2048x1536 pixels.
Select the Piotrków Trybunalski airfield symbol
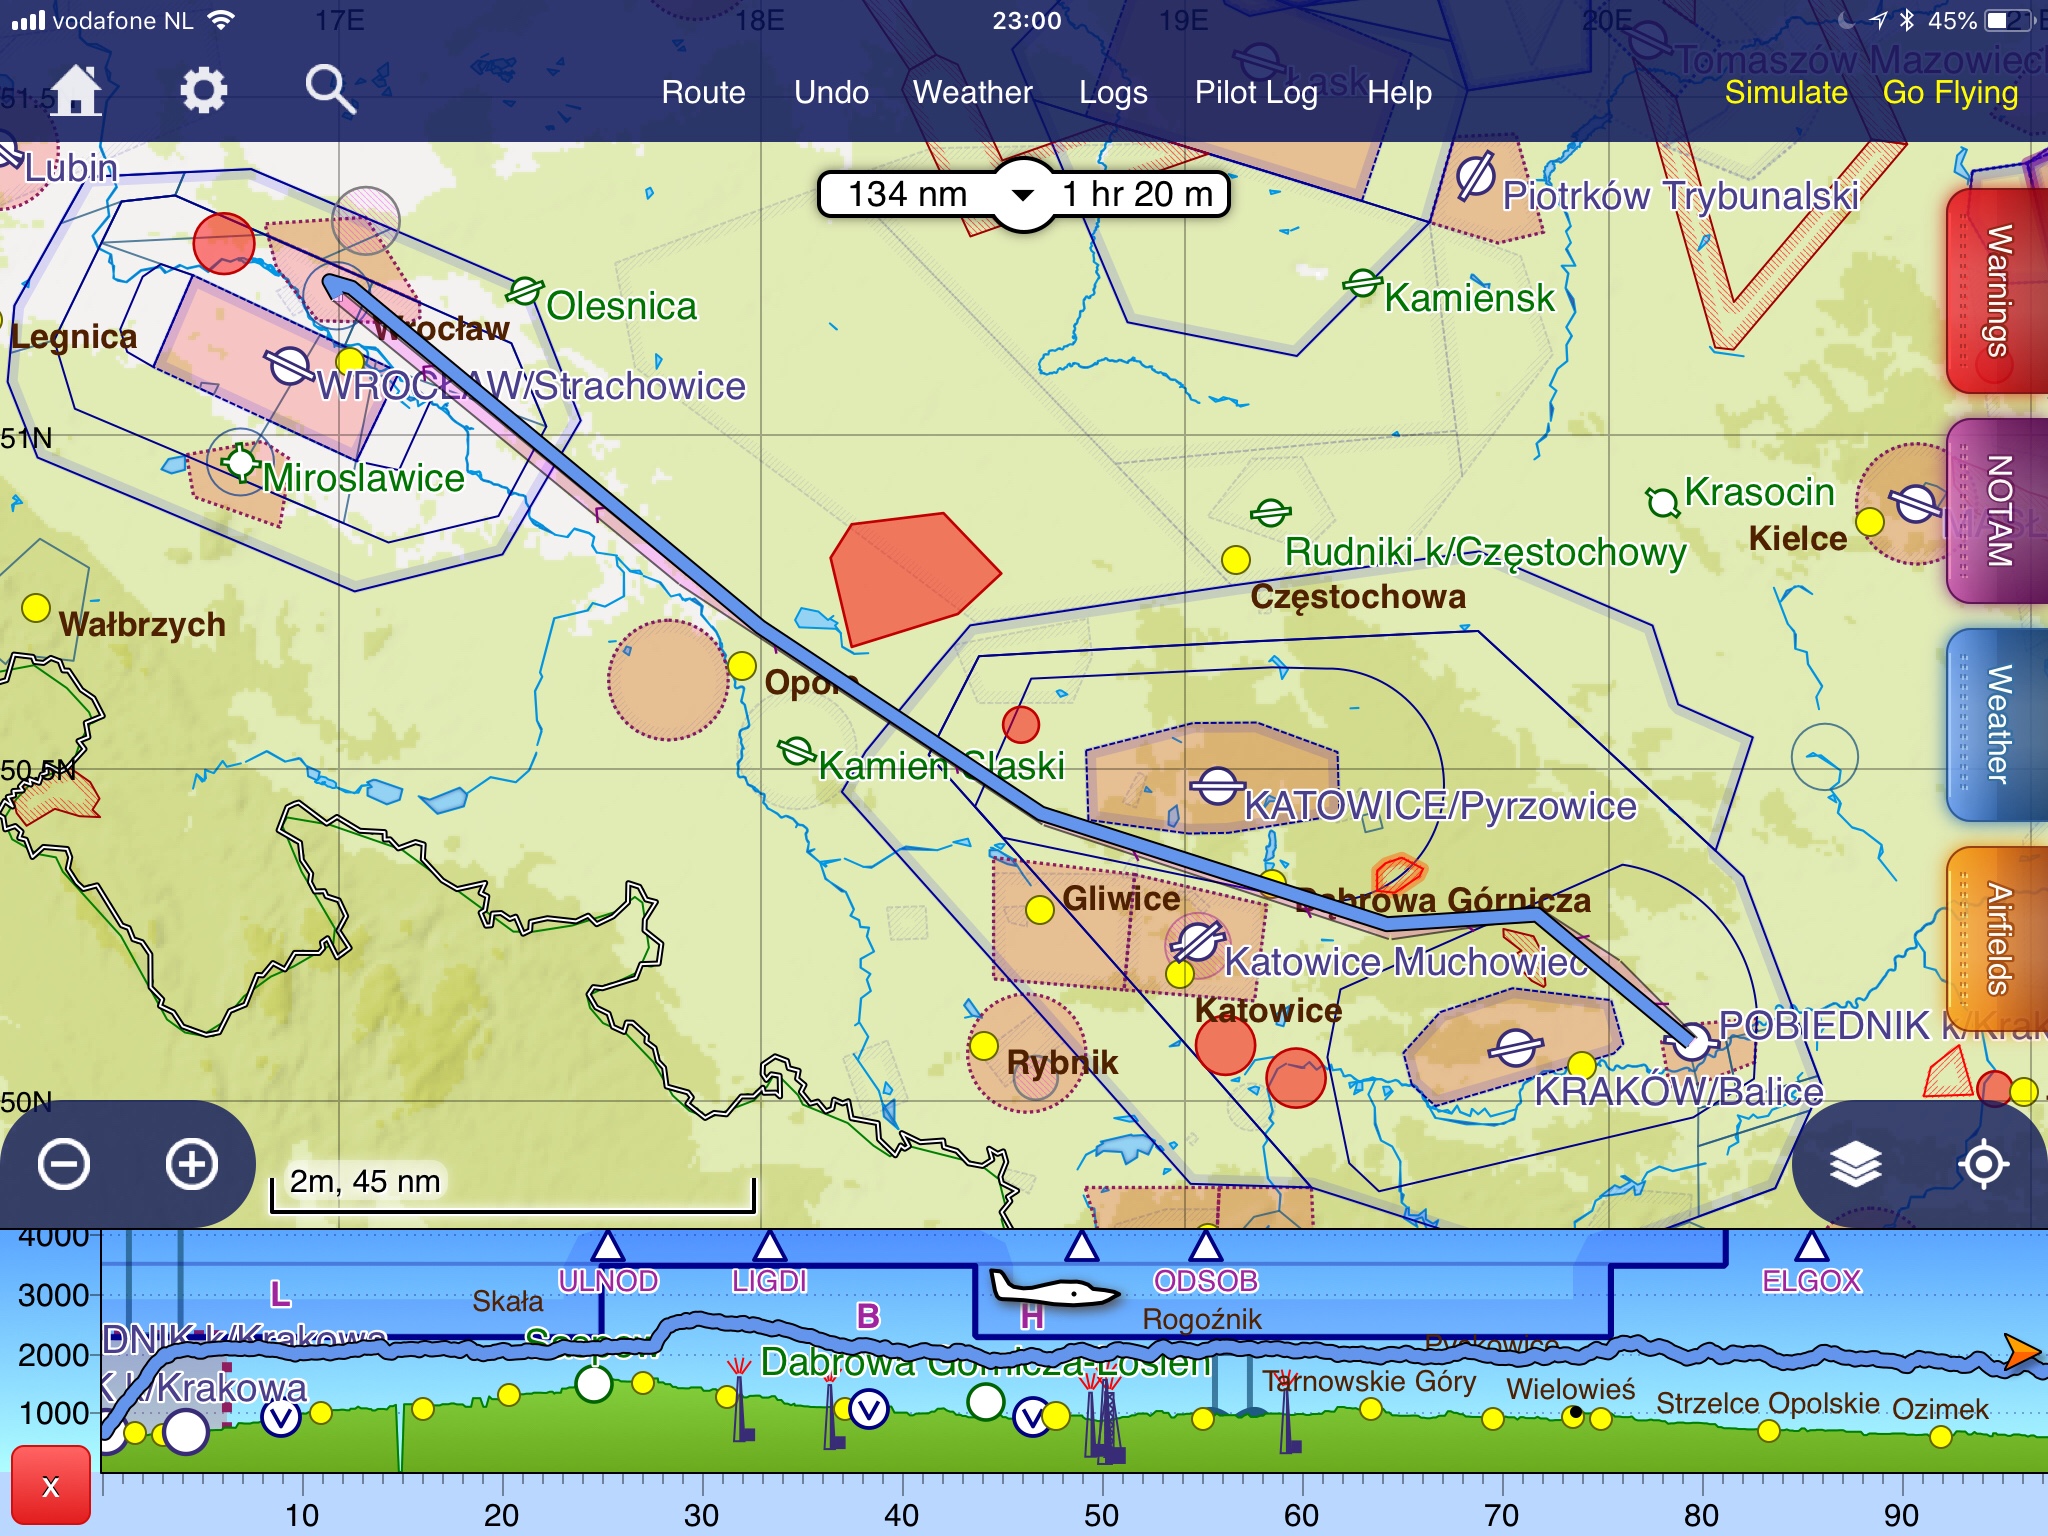pyautogui.click(x=1475, y=176)
